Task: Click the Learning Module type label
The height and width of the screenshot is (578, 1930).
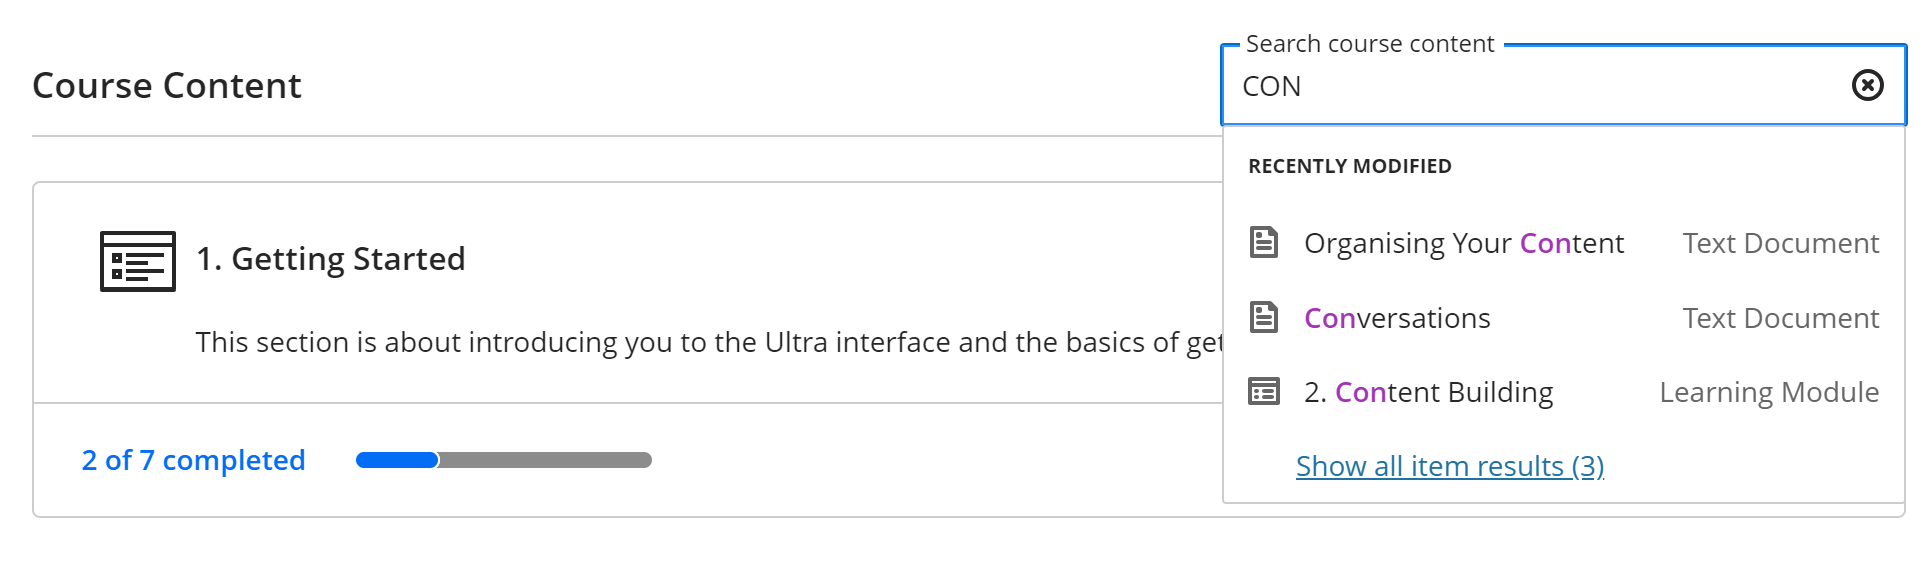Action: pyautogui.click(x=1769, y=392)
